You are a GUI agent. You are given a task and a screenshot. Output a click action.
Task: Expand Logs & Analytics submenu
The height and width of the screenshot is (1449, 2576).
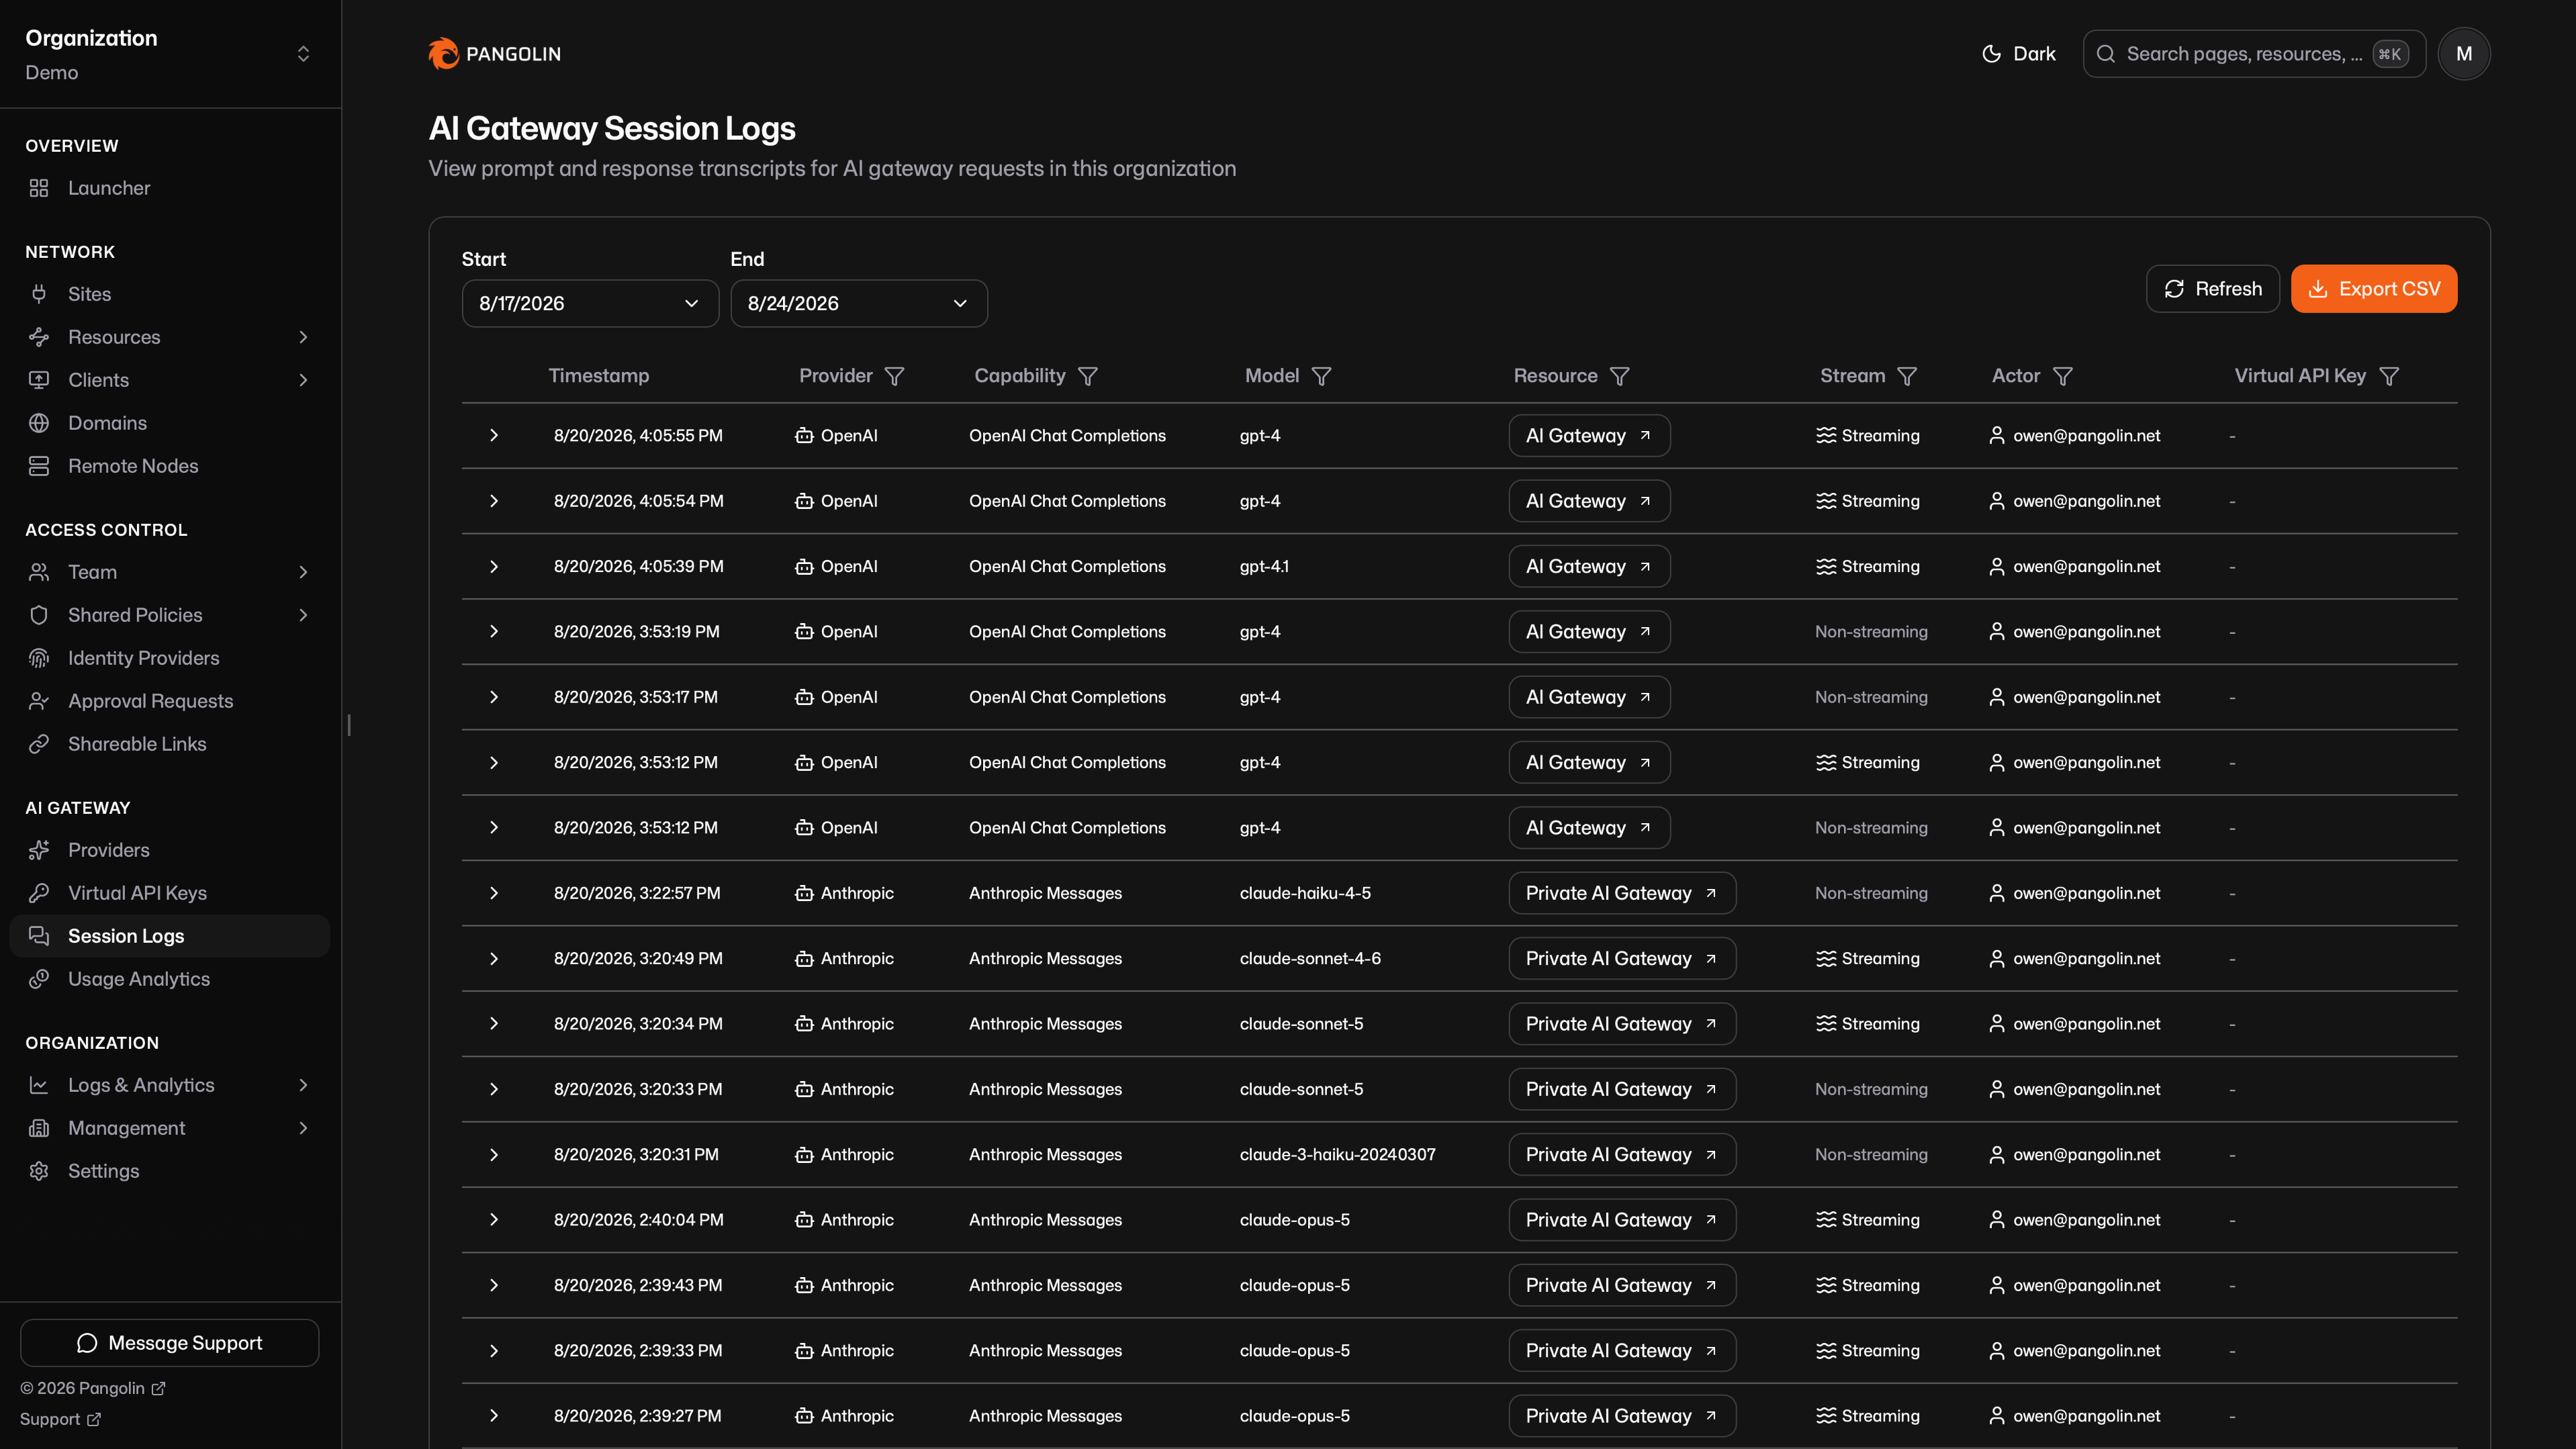[x=170, y=1085]
